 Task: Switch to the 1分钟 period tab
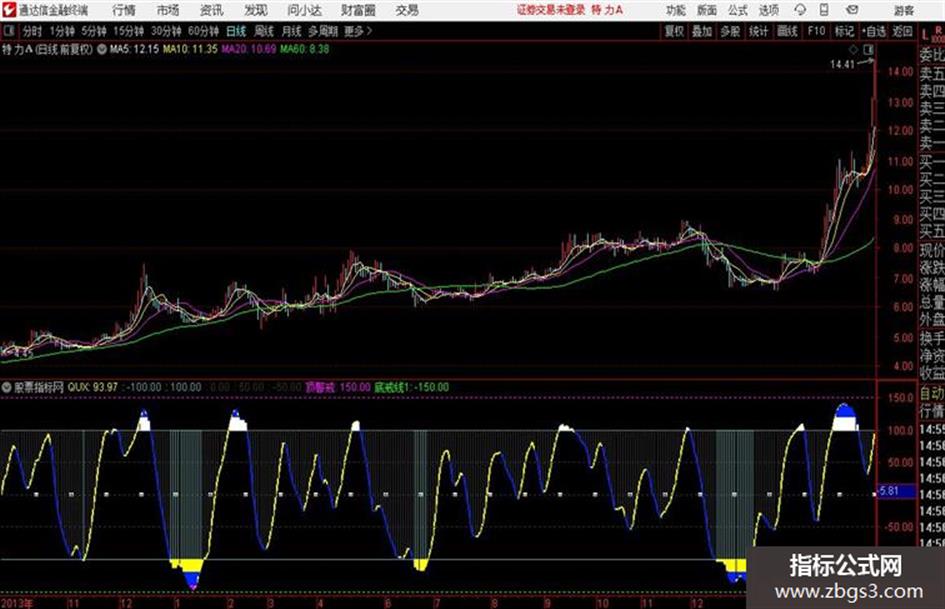tap(62, 31)
